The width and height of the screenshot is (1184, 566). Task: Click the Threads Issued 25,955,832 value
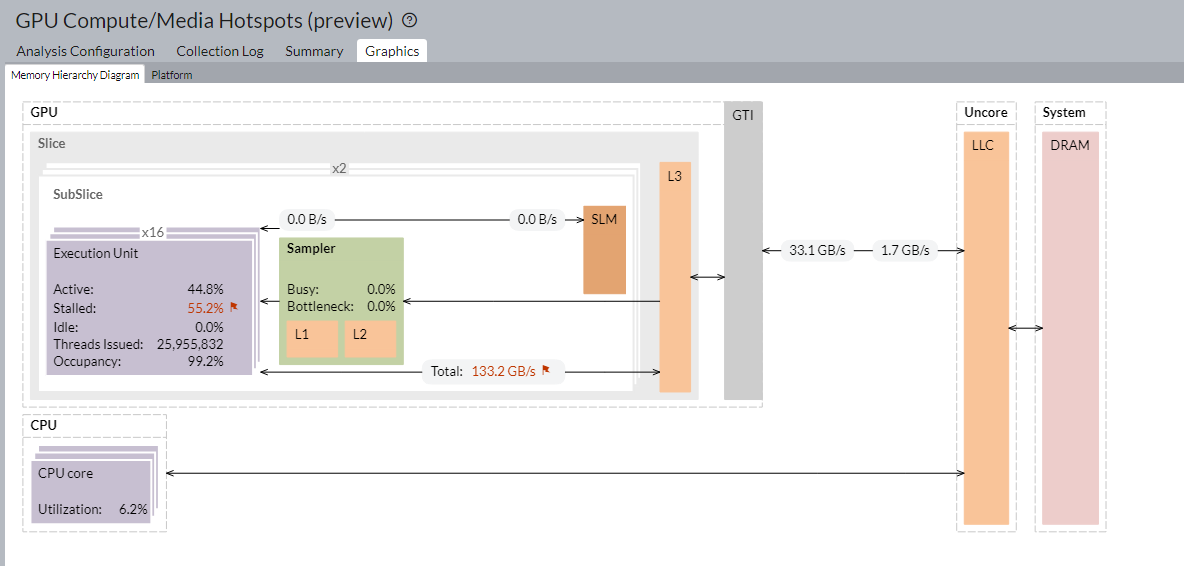pyautogui.click(x=190, y=344)
